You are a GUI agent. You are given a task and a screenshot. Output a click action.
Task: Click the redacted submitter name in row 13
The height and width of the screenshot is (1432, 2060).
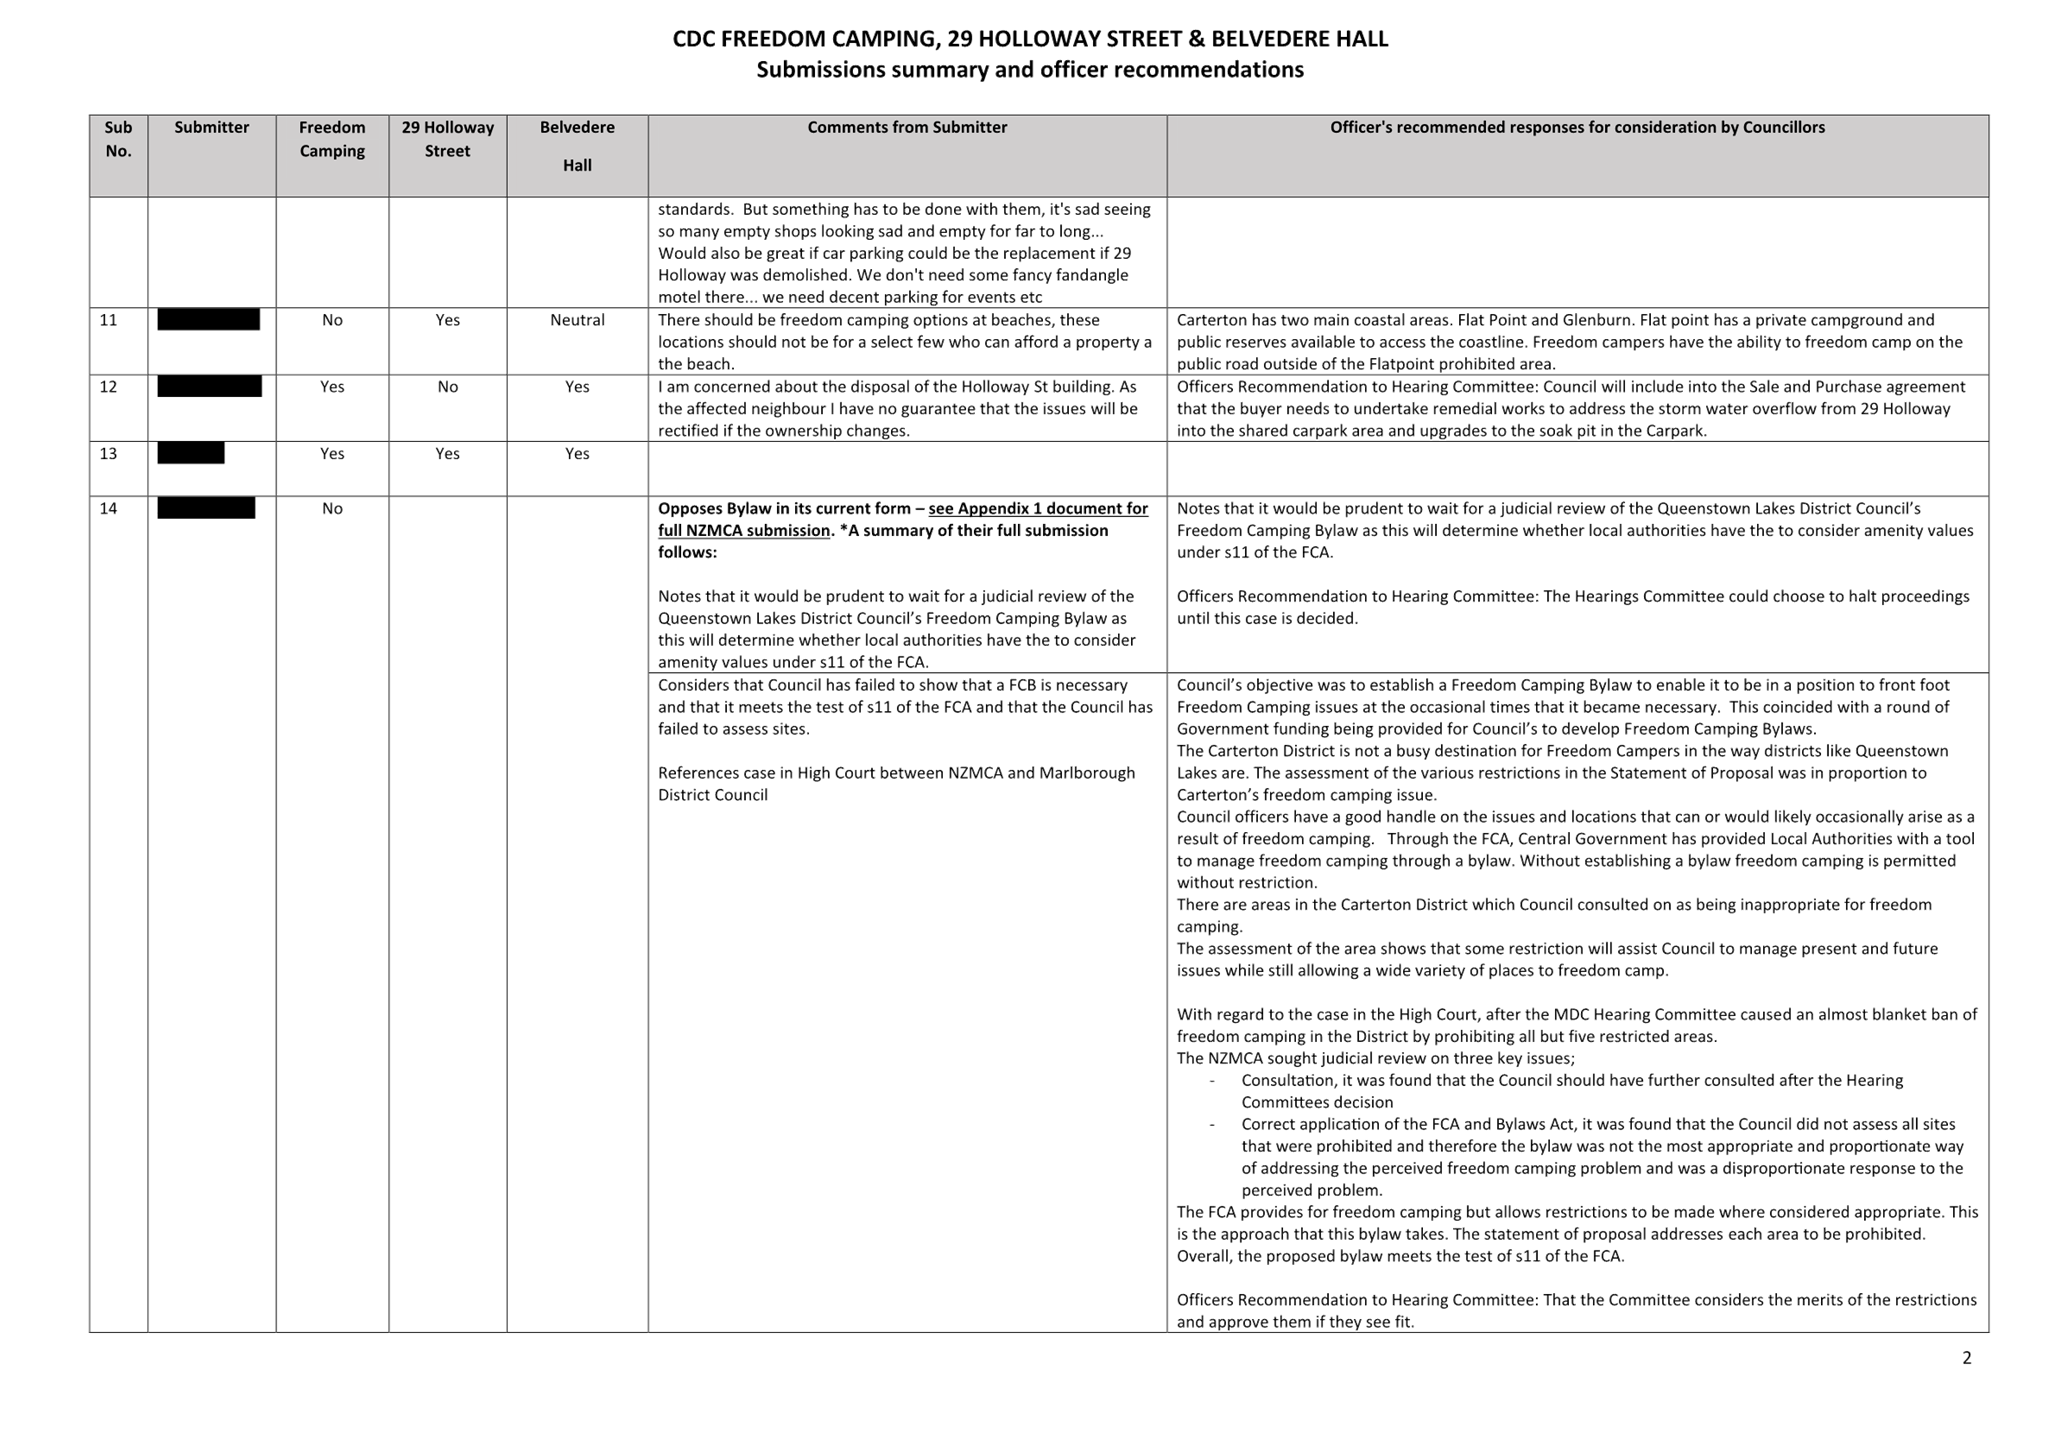(191, 454)
